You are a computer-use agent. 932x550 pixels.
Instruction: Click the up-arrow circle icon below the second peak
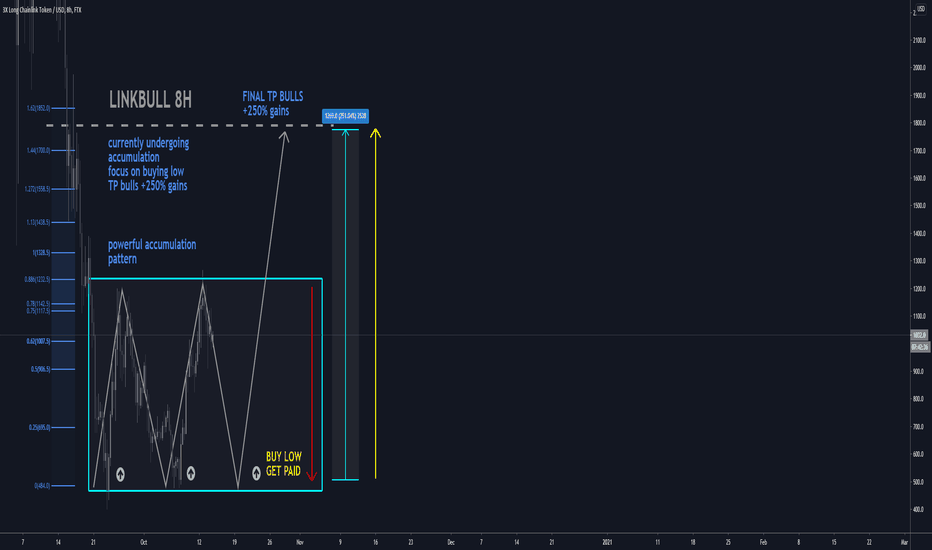tap(191, 473)
